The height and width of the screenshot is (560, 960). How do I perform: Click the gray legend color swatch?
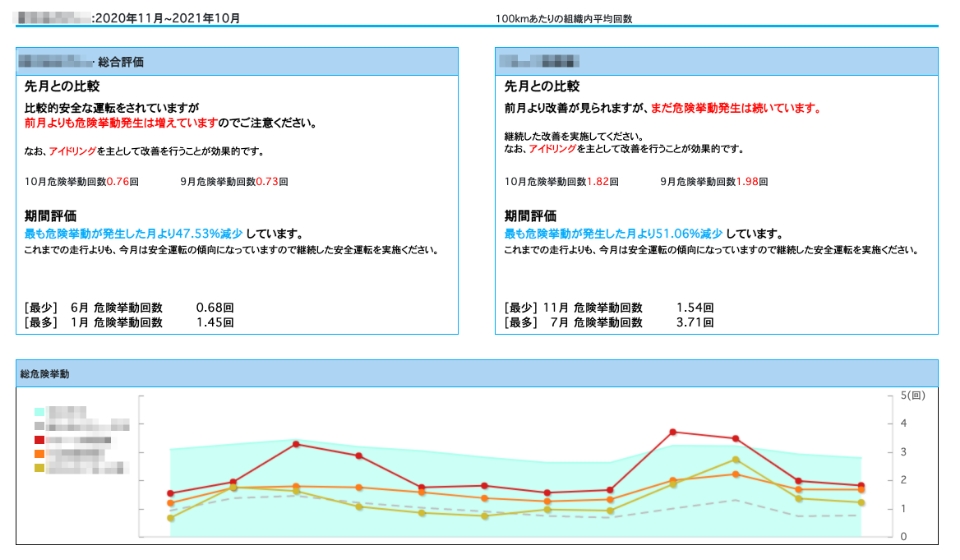(x=39, y=426)
